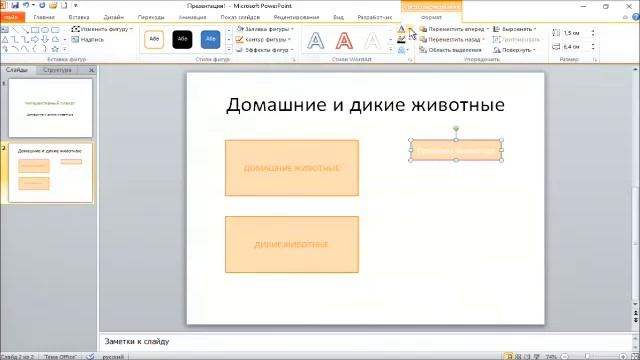Screen dimensions: 640x360
Task: Click the New document icon in quick access toolbar
Action: (64, 5)
